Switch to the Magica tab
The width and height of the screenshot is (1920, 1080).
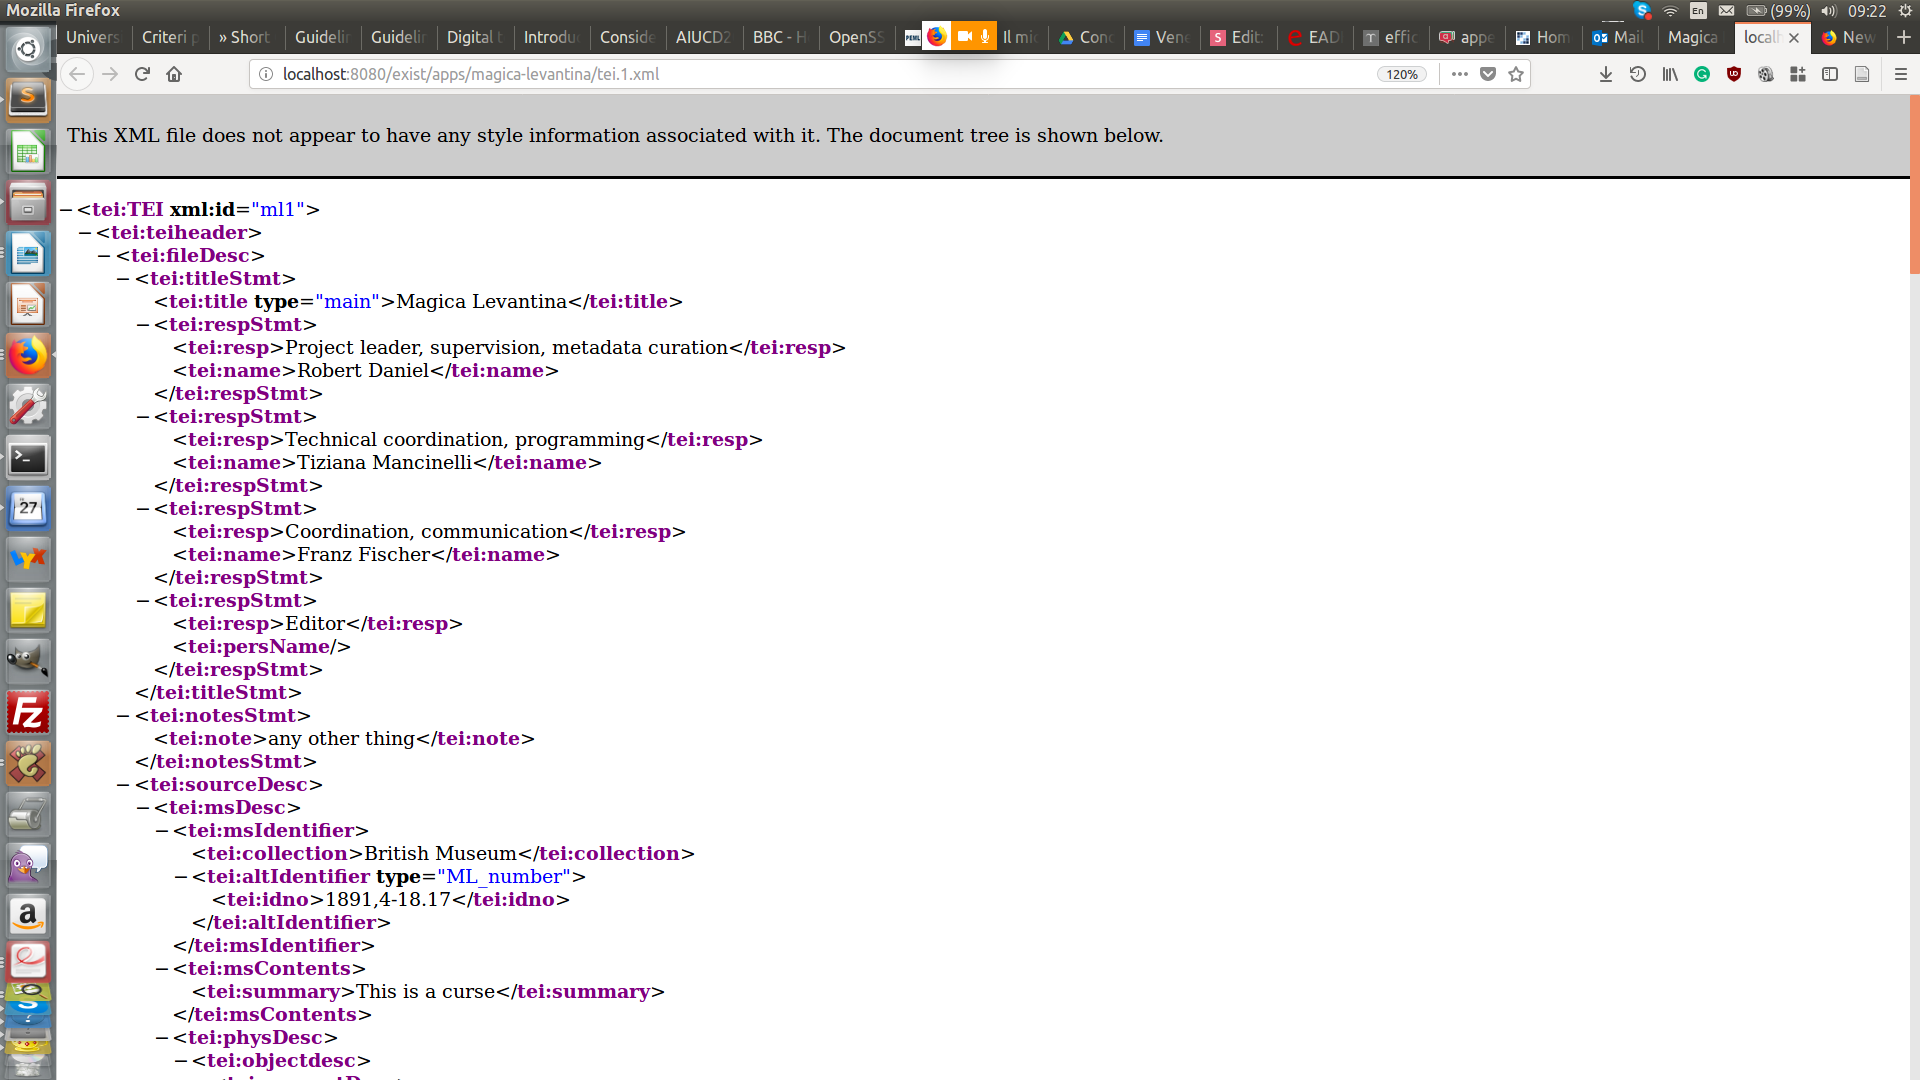[x=1692, y=37]
